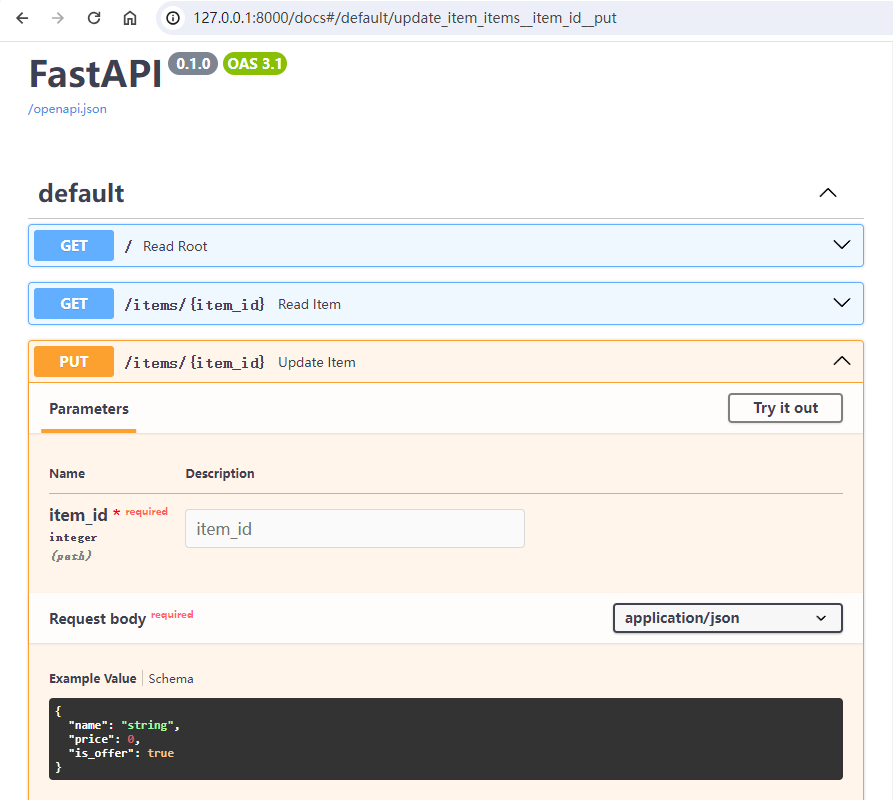
Task: Expand GET Read Item chevron
Action: tap(842, 302)
